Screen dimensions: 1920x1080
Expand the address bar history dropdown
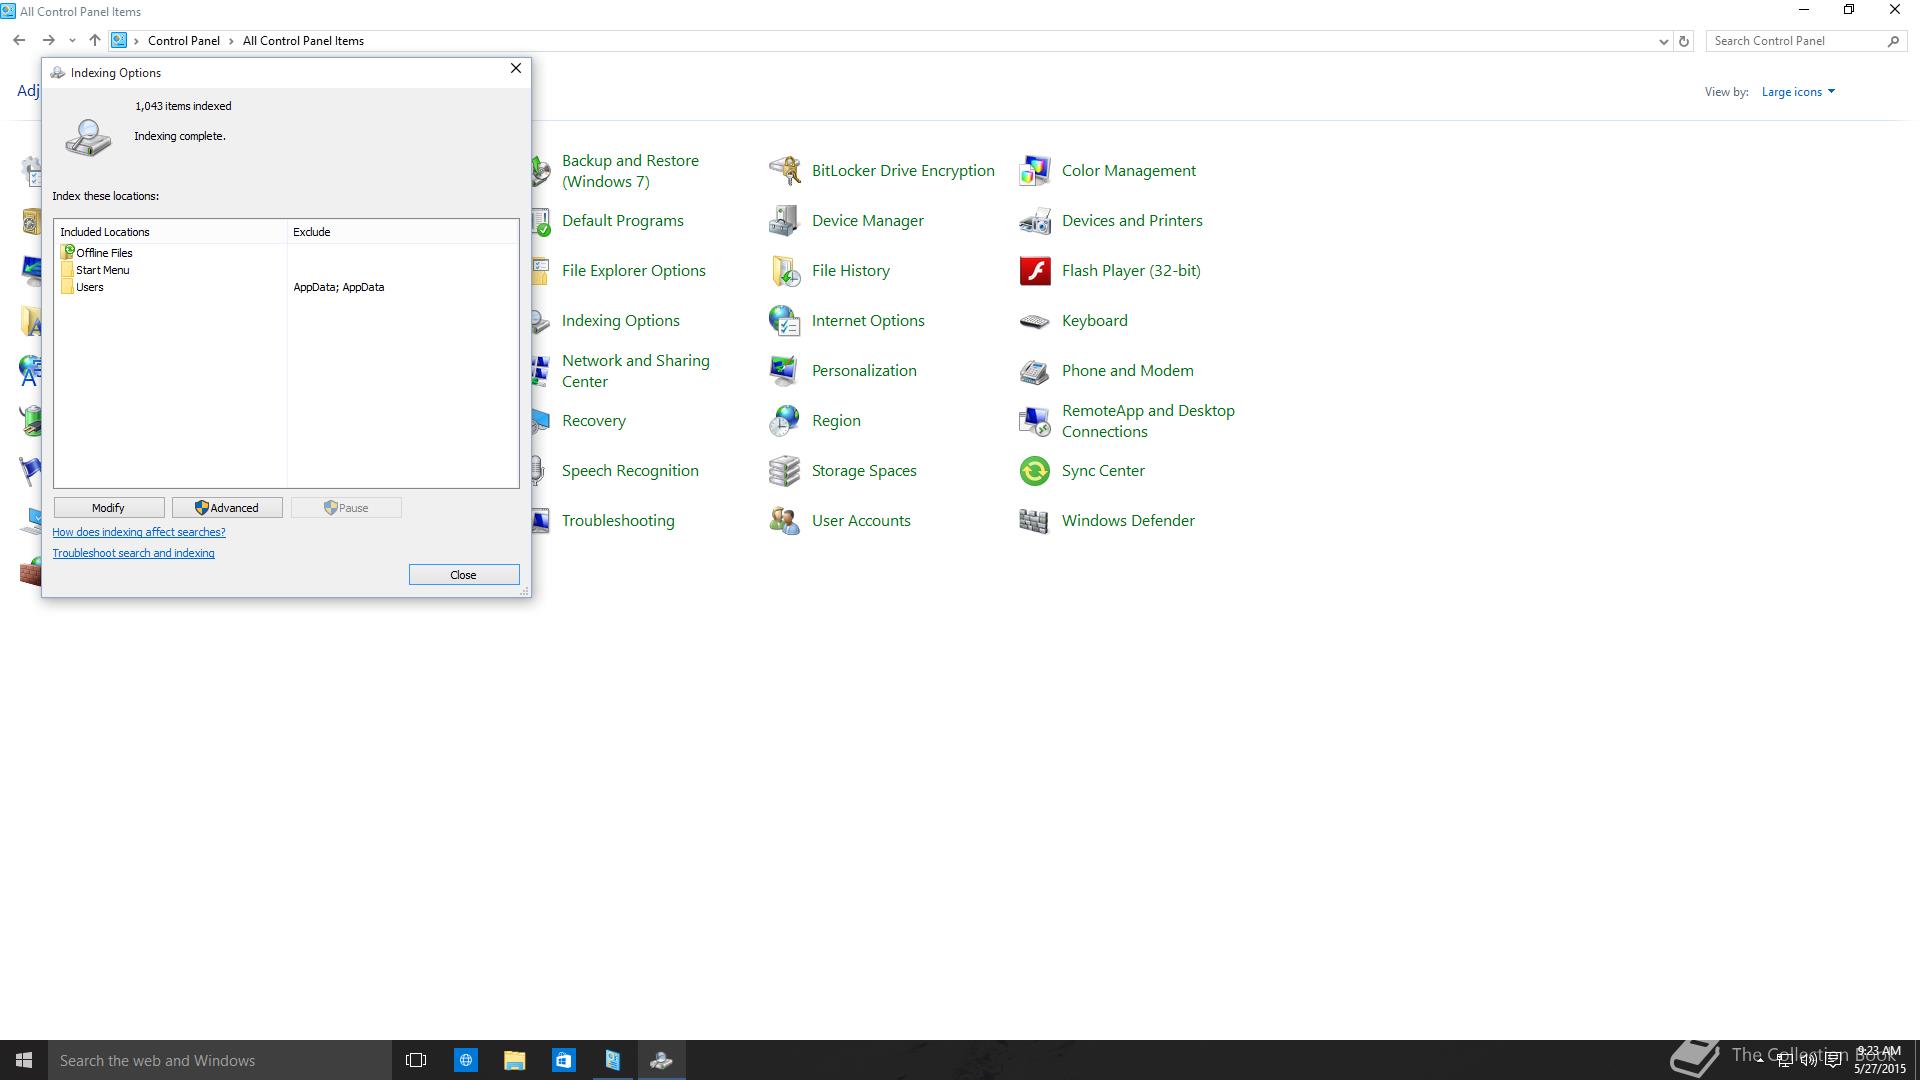[1663, 41]
